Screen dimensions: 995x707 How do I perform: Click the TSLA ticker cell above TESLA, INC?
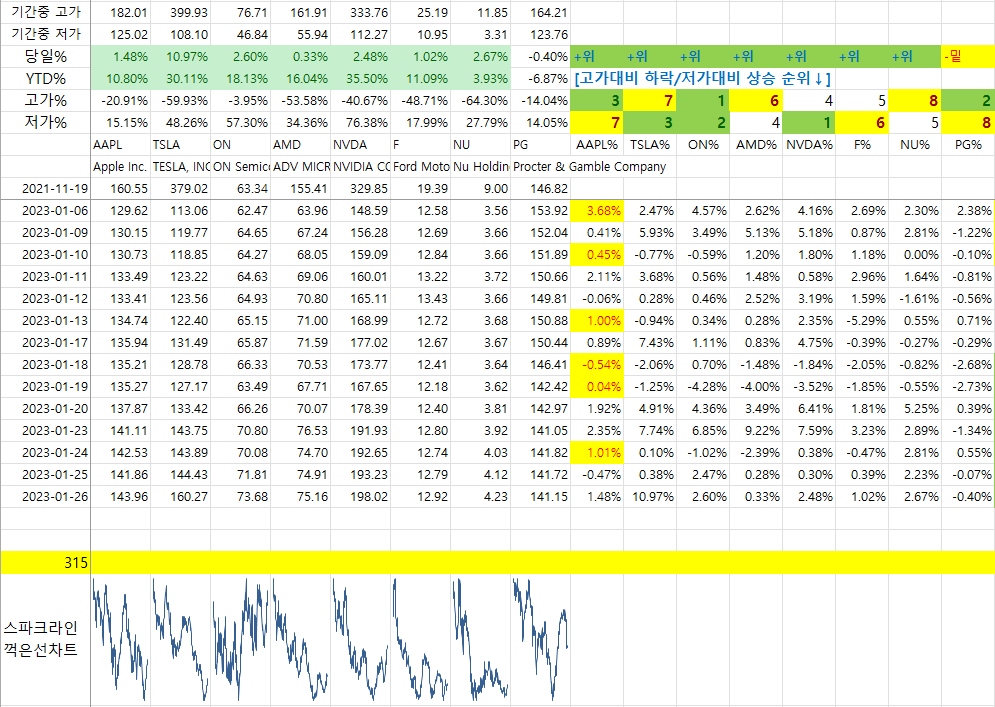point(180,145)
